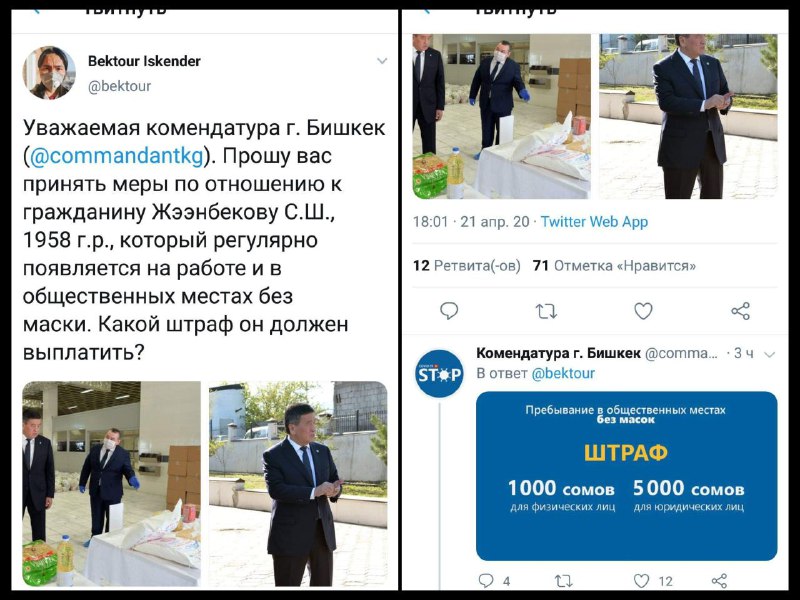Open the ШТРАФ 1000 сомов fine image
The width and height of the screenshot is (800, 600).
pos(627,476)
